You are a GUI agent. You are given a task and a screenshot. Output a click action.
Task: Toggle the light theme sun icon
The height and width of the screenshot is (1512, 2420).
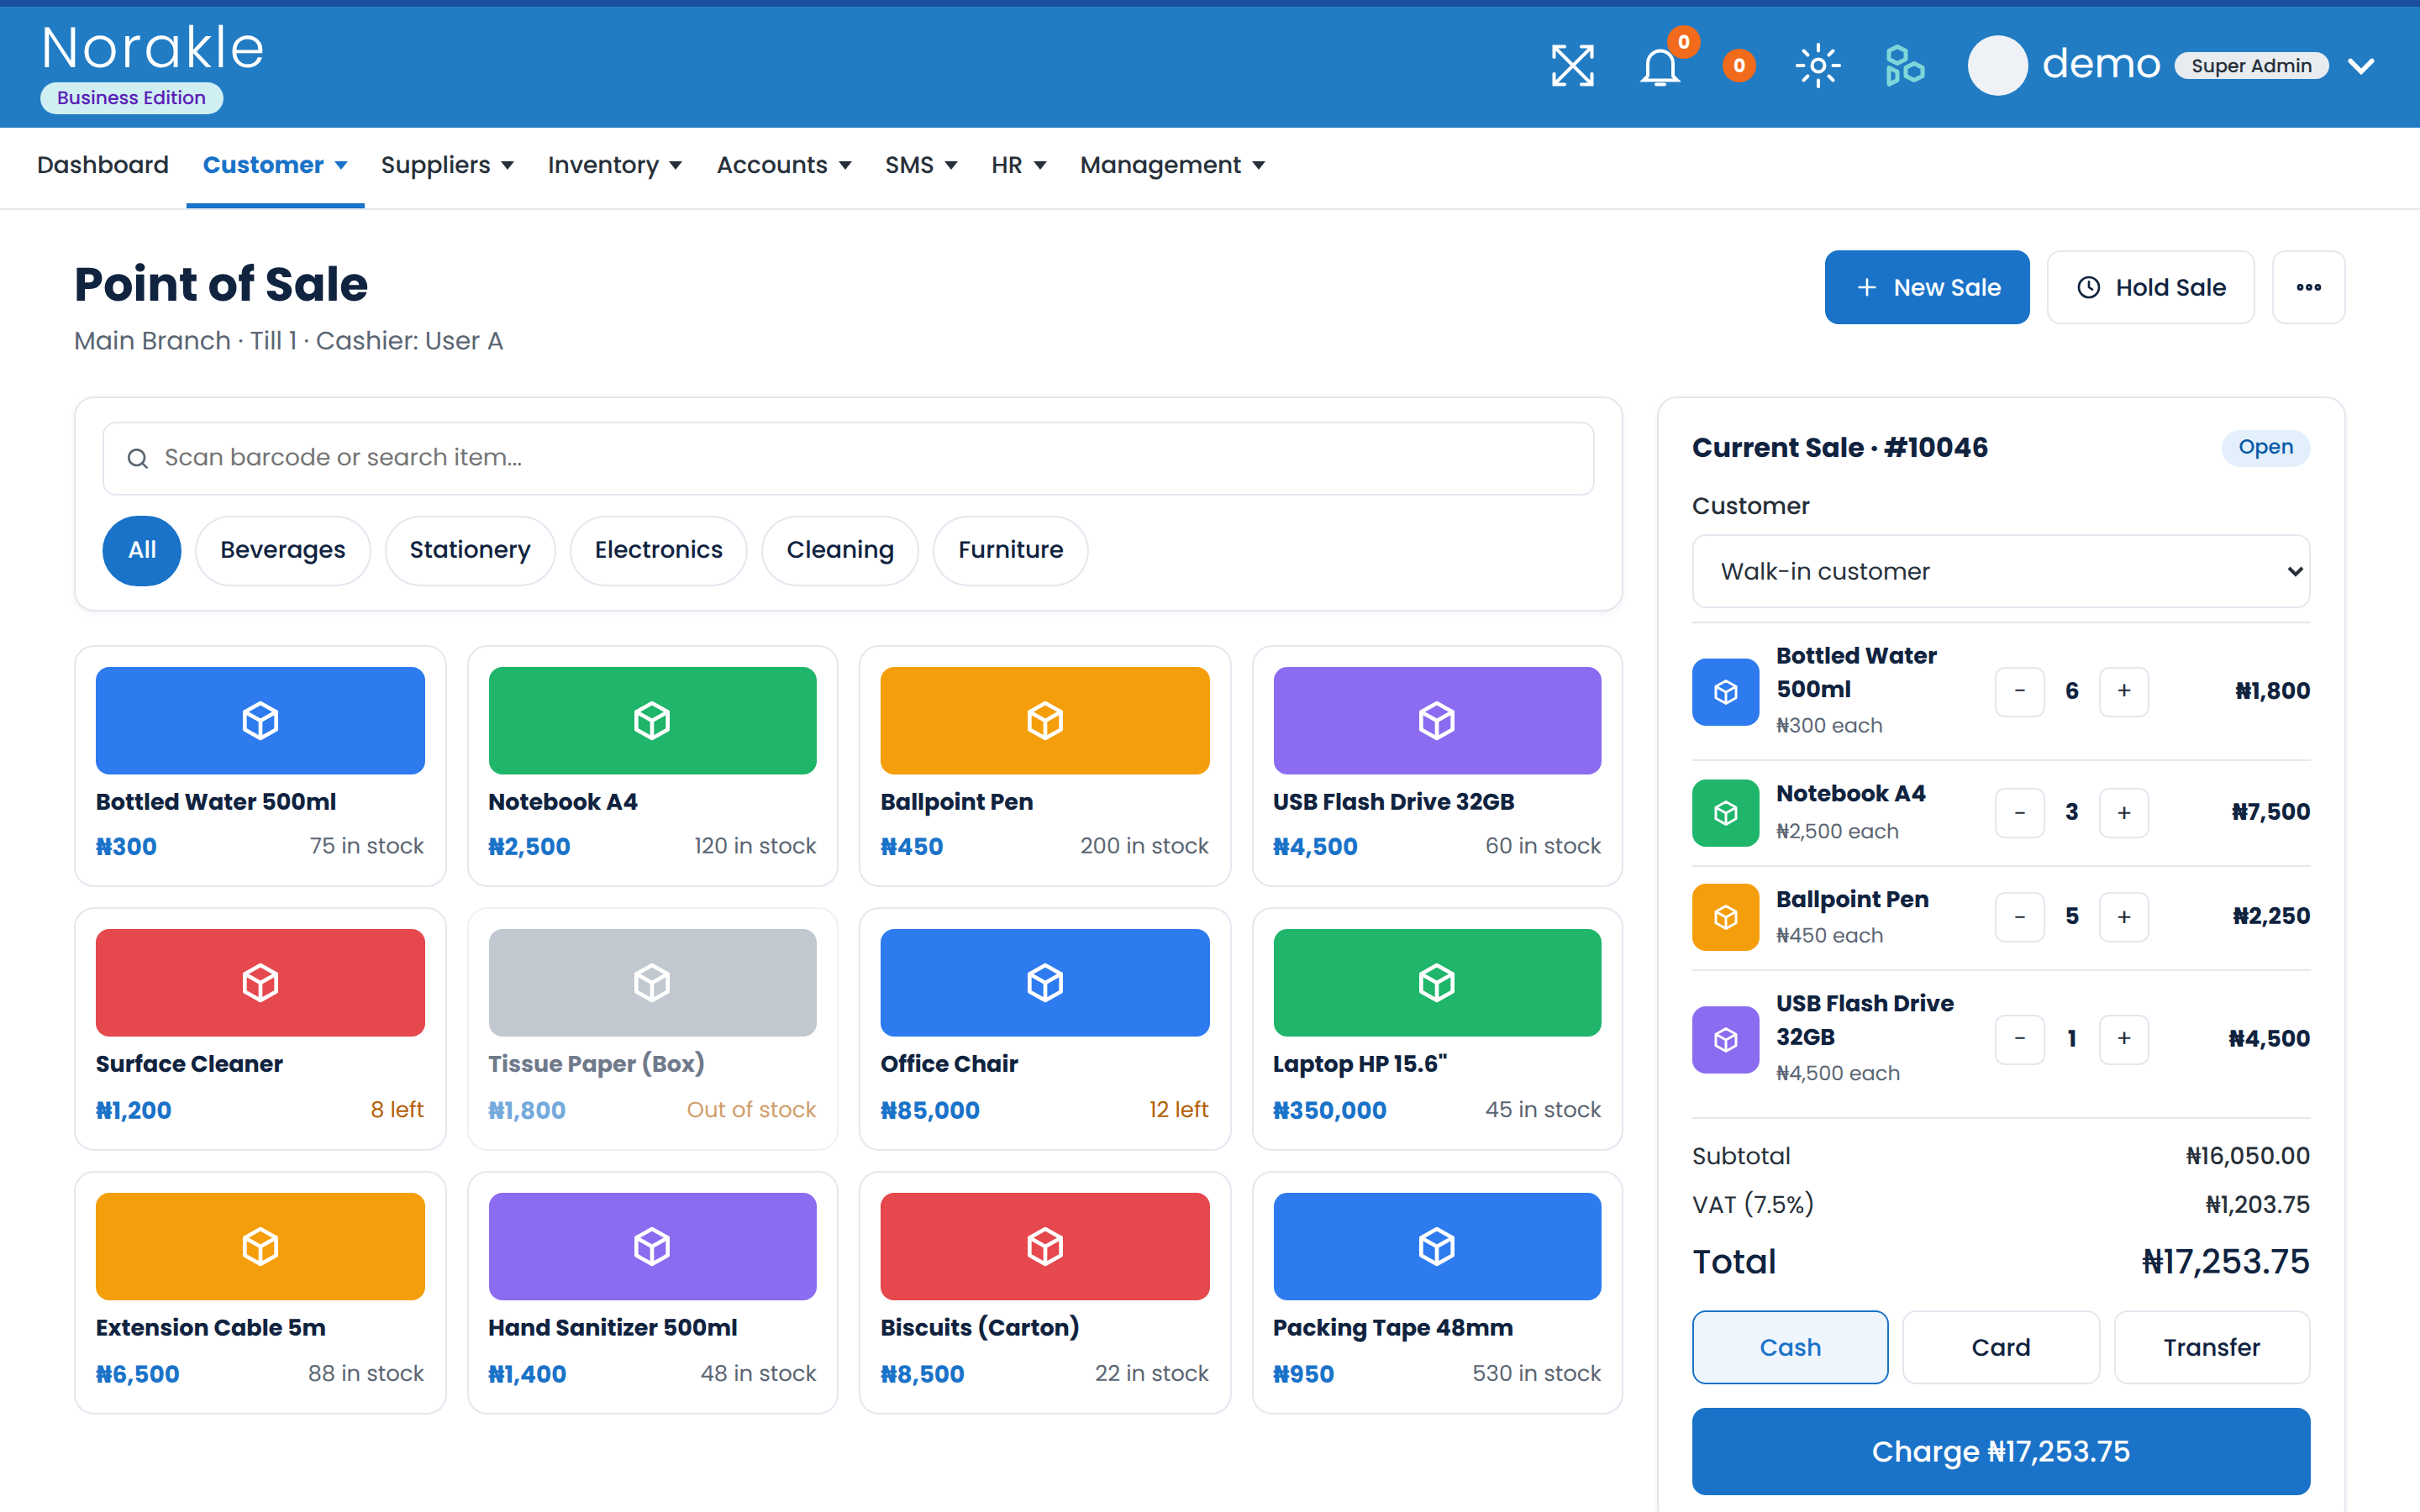pos(1818,66)
